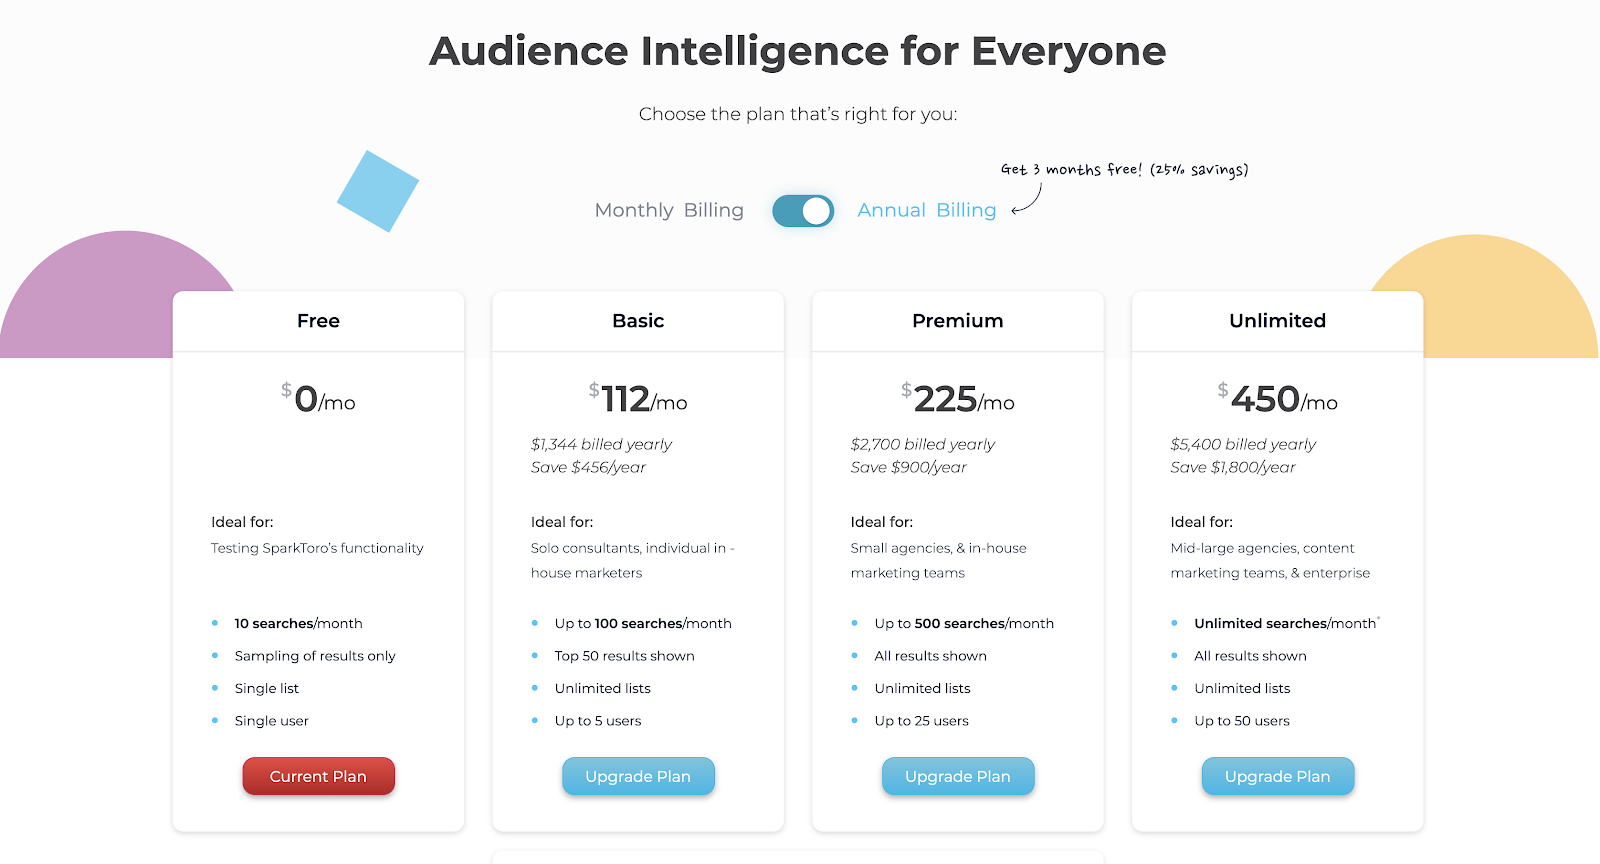
Task: Click the curved arrow near Annual Billing
Action: point(1026,200)
